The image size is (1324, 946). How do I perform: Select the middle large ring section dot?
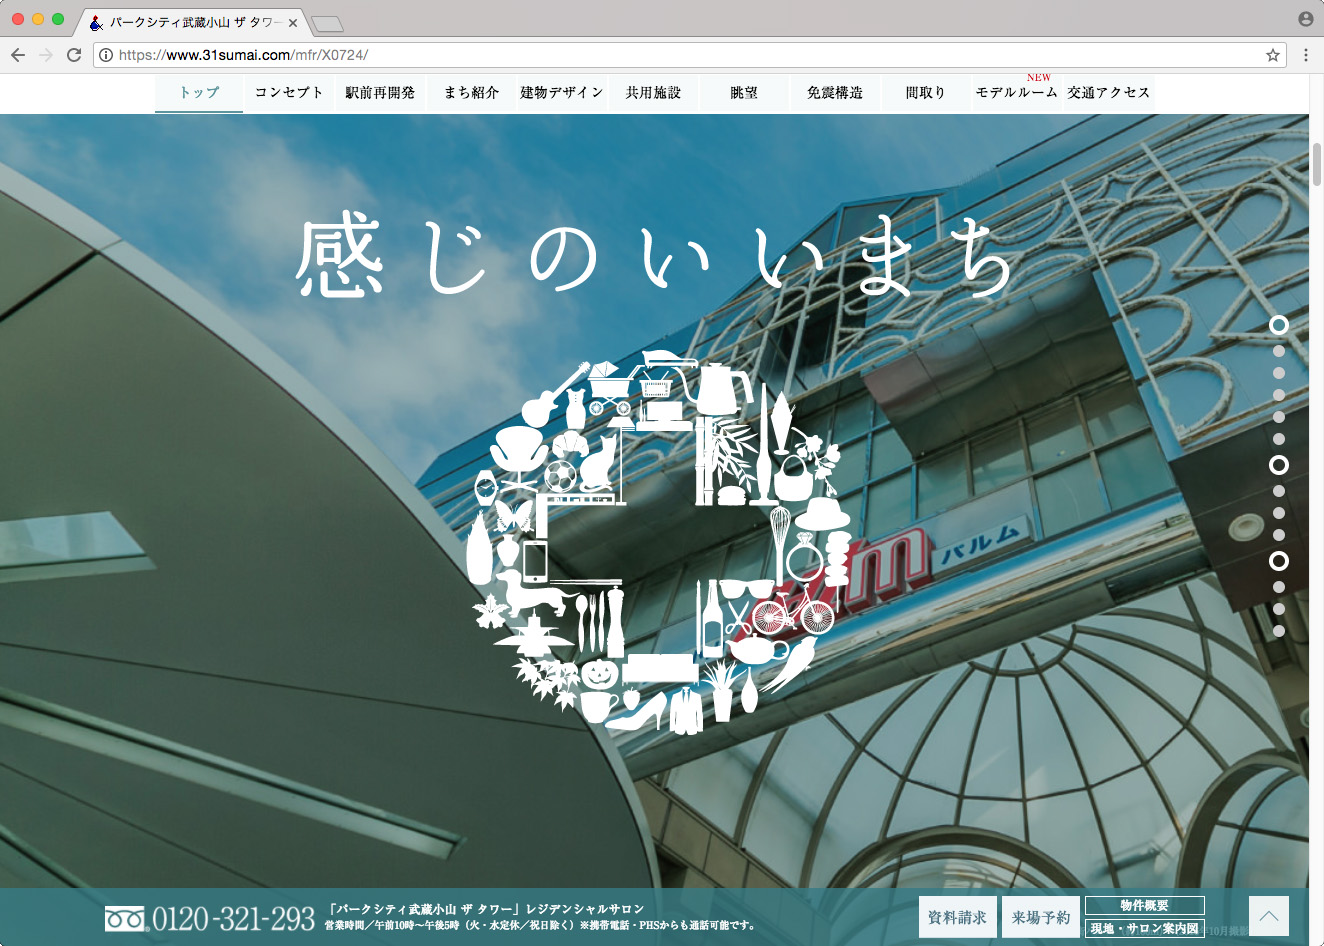[1279, 465]
